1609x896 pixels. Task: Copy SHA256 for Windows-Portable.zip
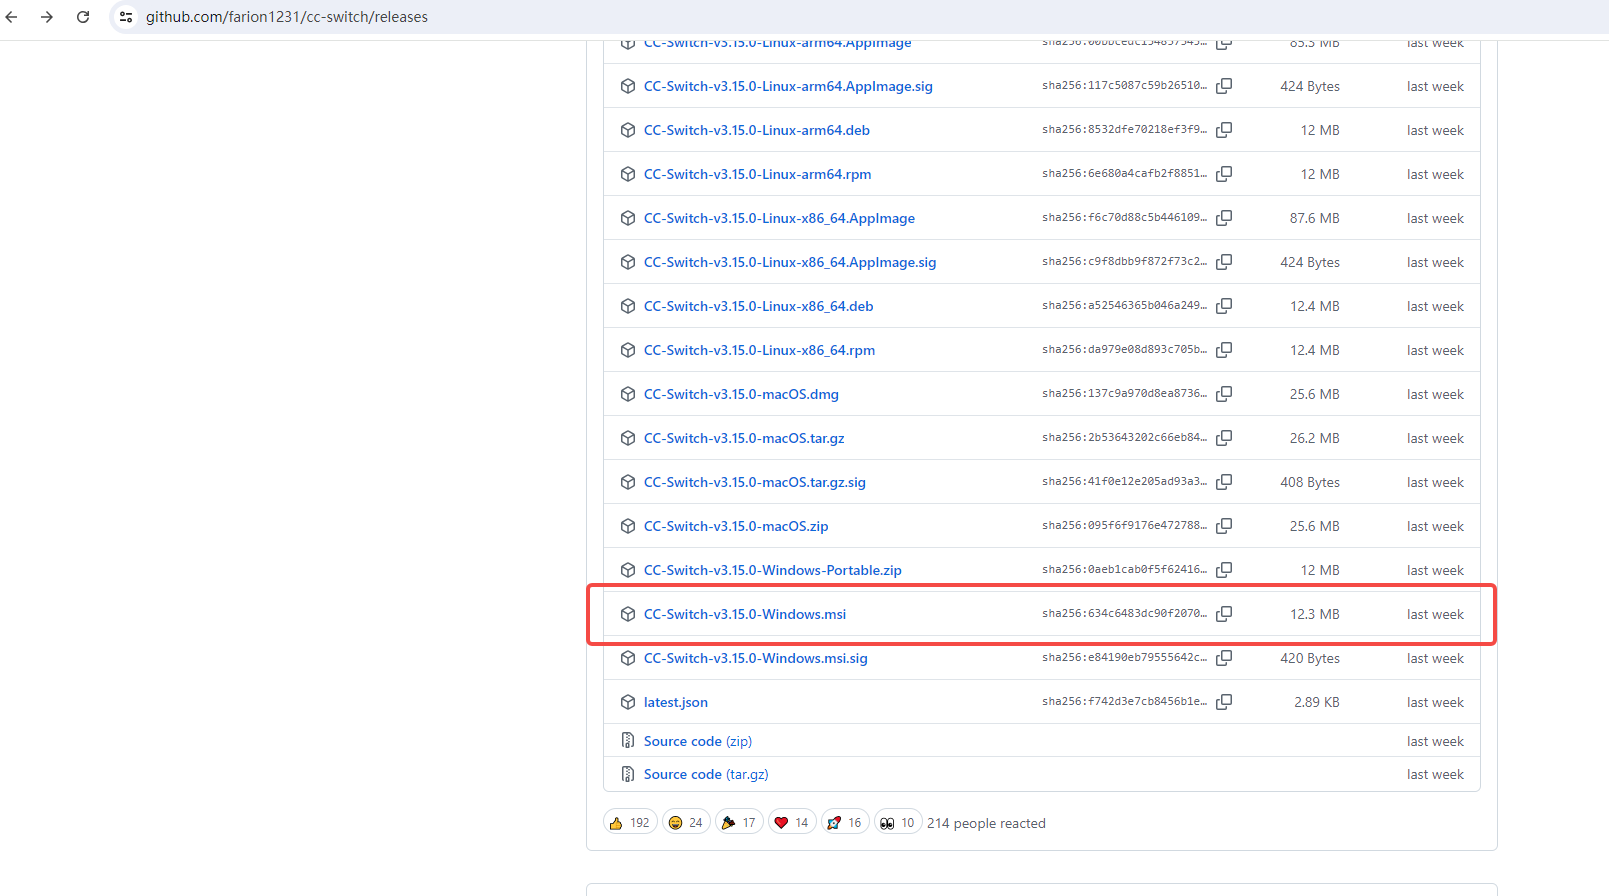click(1224, 570)
